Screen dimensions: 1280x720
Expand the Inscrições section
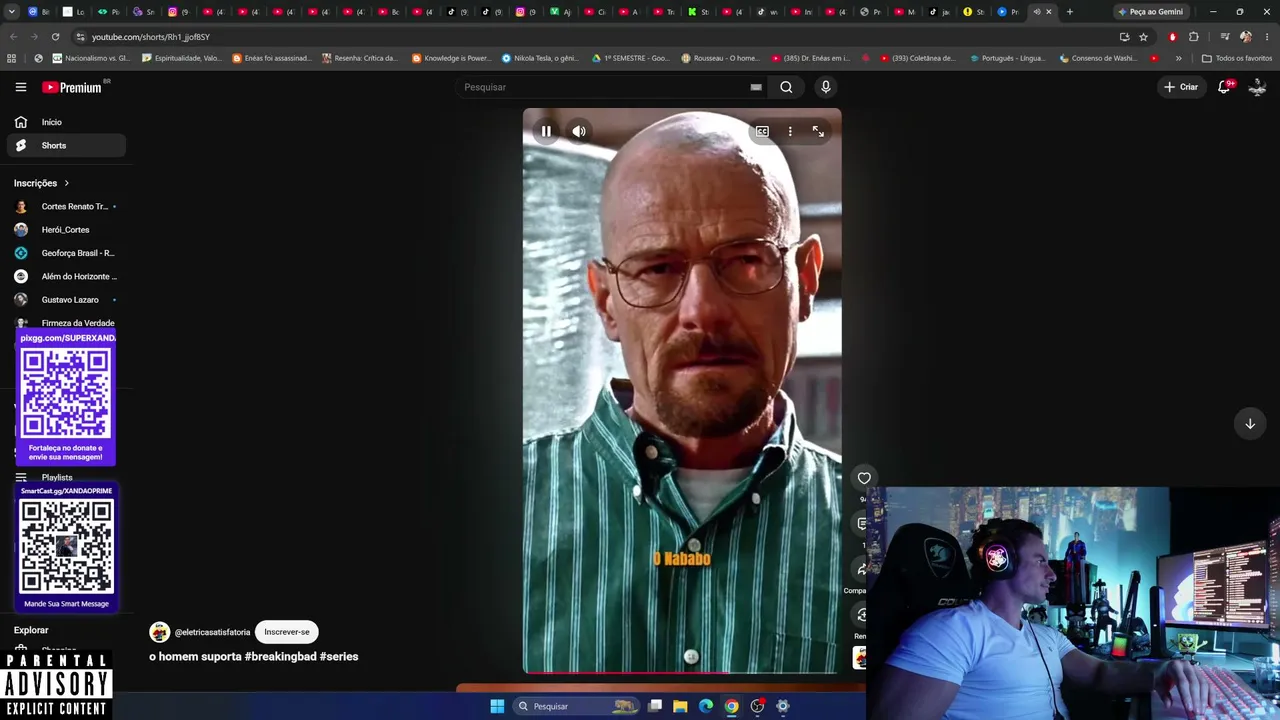click(42, 183)
